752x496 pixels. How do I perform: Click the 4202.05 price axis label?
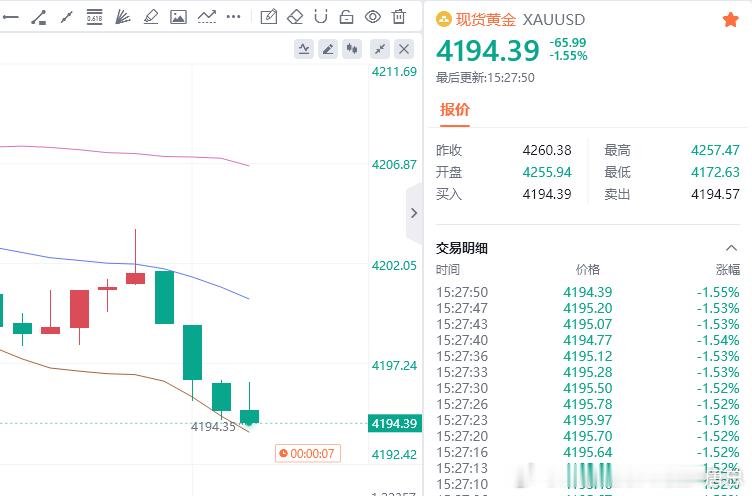point(394,266)
